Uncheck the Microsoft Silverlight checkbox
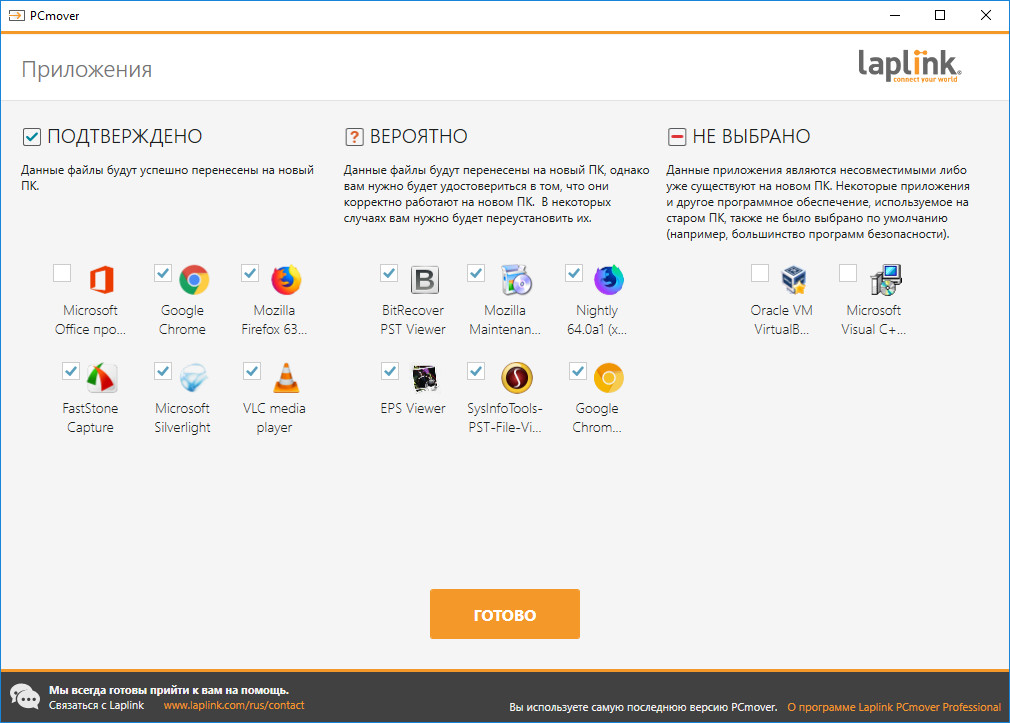 point(163,371)
